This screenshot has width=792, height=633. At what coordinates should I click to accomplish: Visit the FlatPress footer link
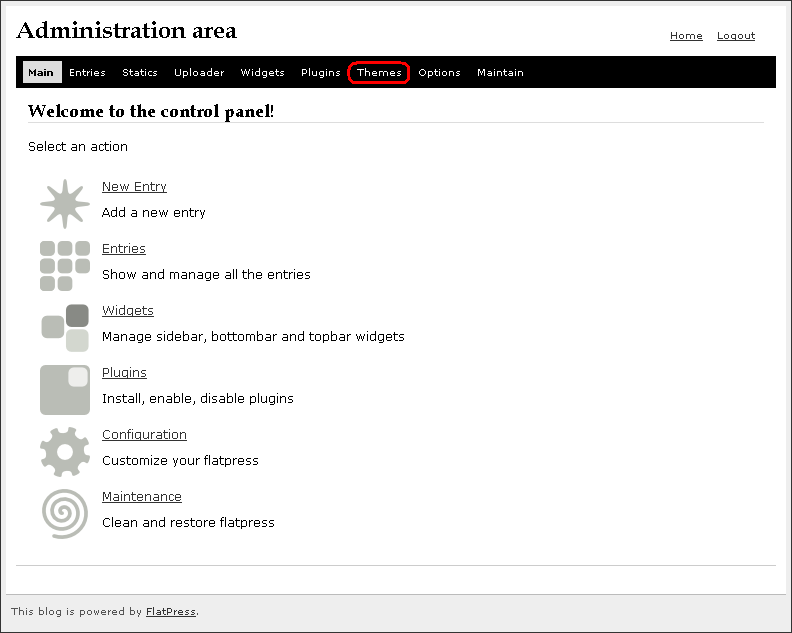tap(170, 612)
